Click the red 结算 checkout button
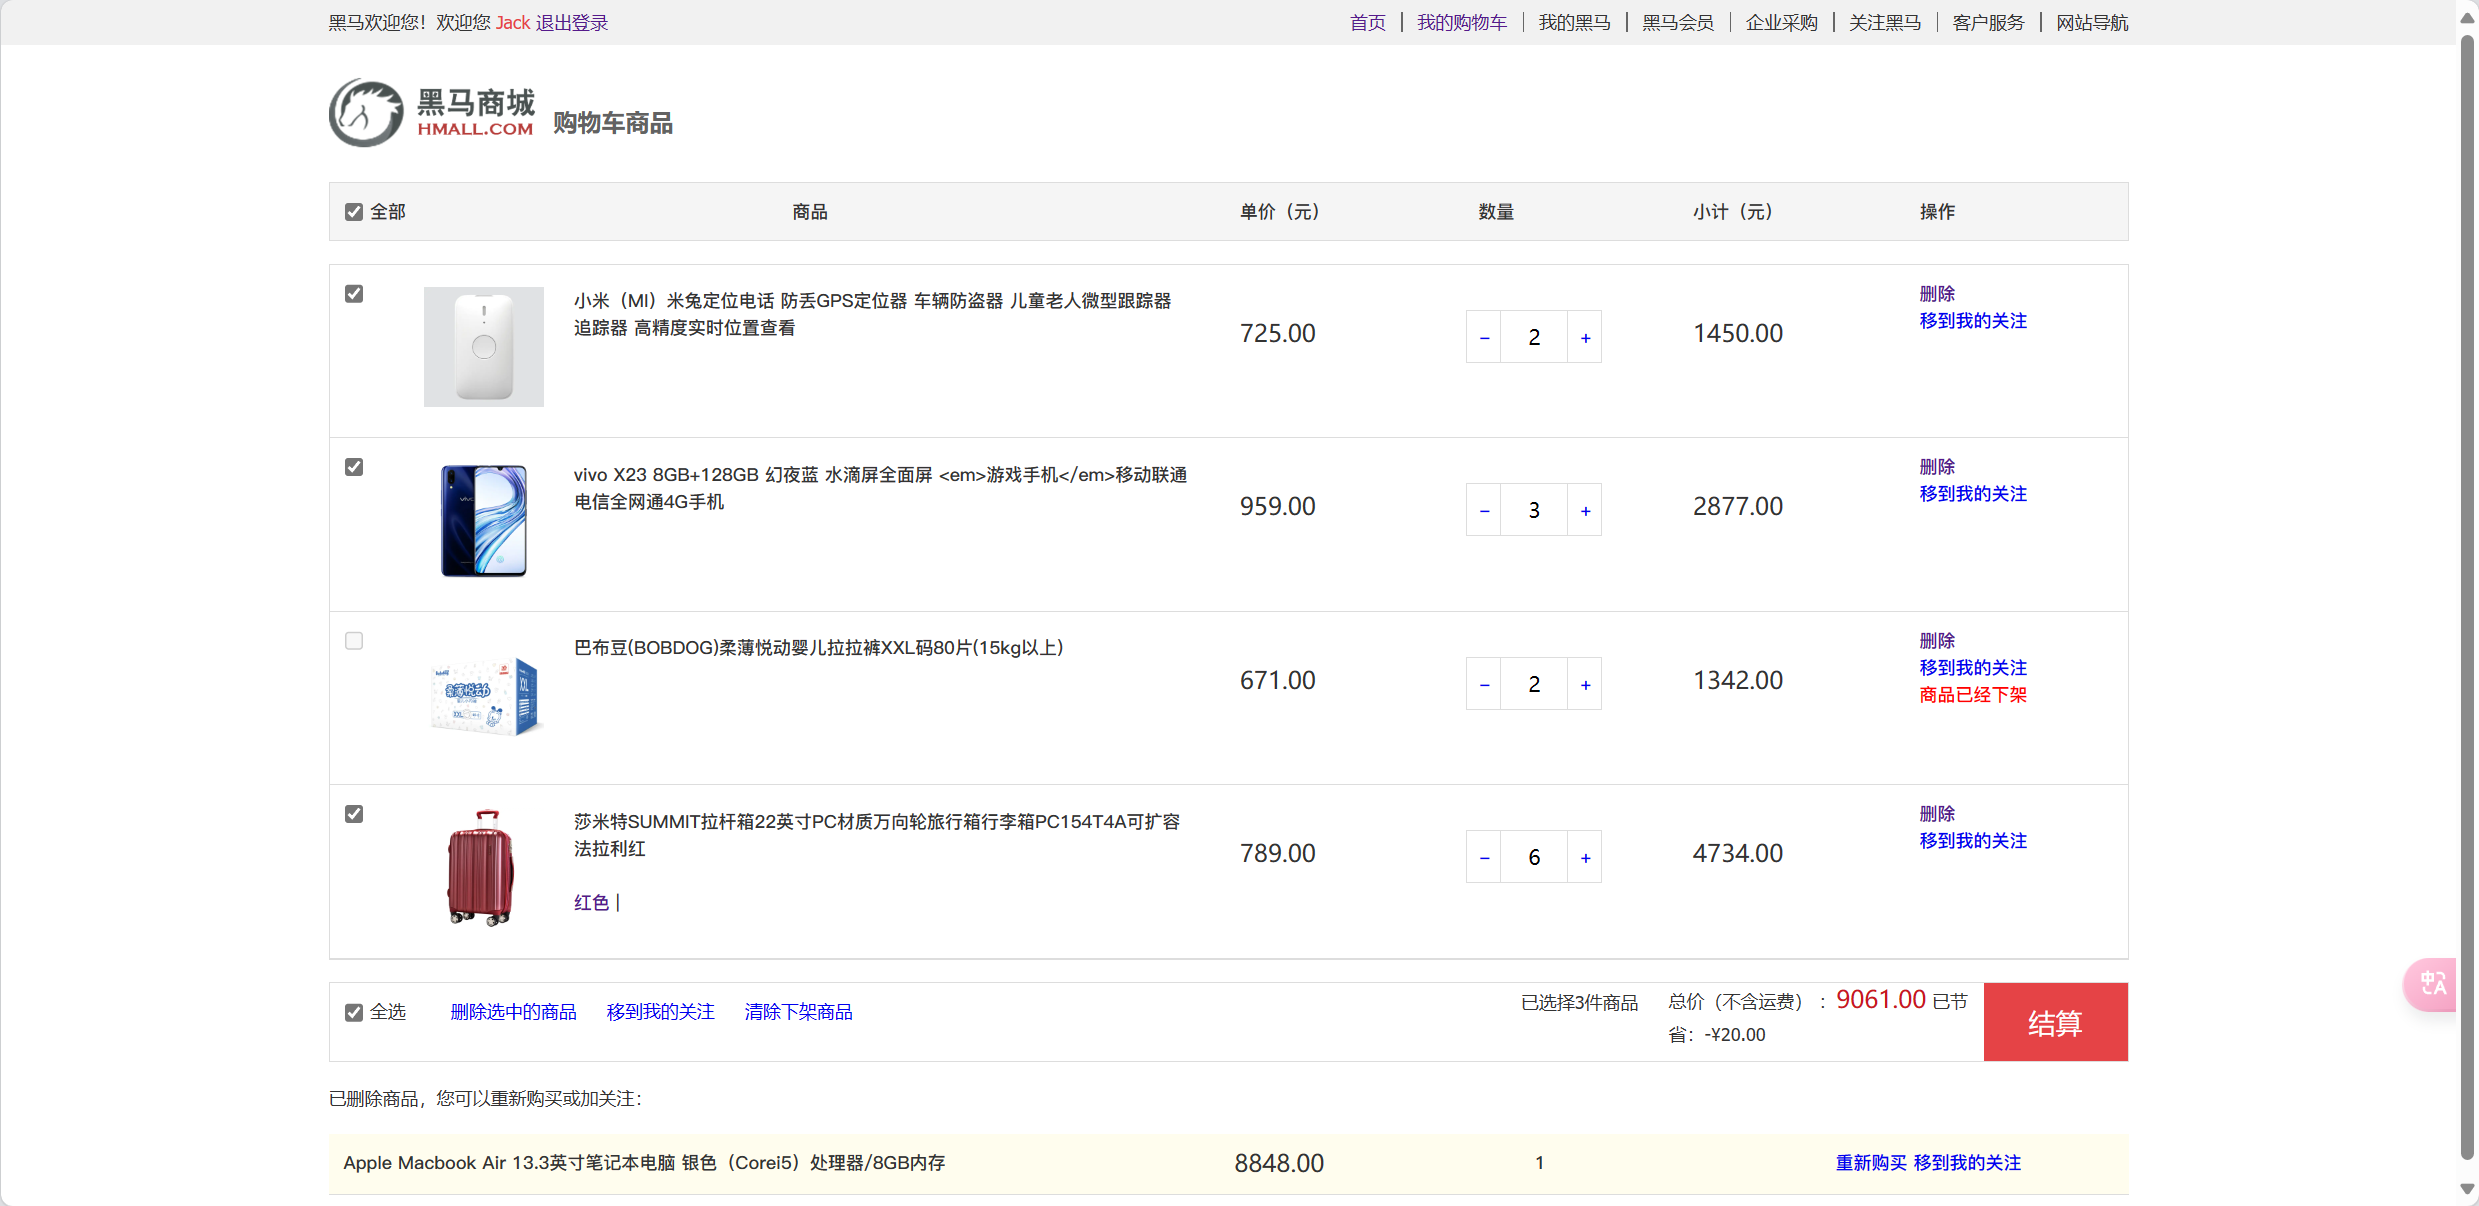Image resolution: width=2479 pixels, height=1206 pixels. pos(2055,1022)
